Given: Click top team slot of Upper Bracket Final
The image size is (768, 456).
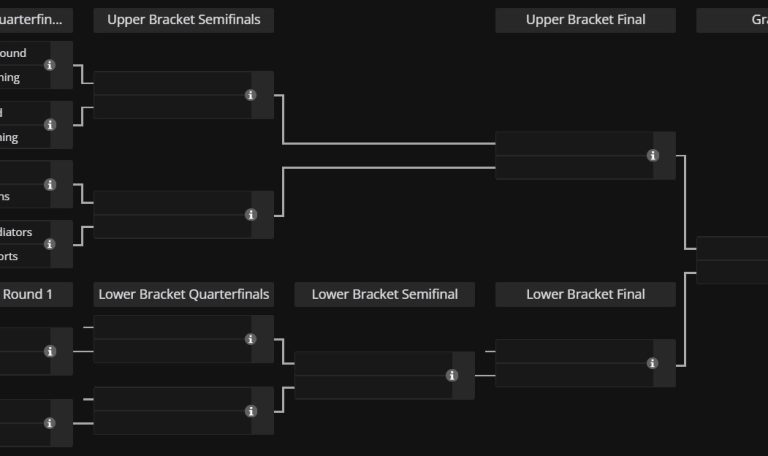Looking at the screenshot, I should click(570, 143).
